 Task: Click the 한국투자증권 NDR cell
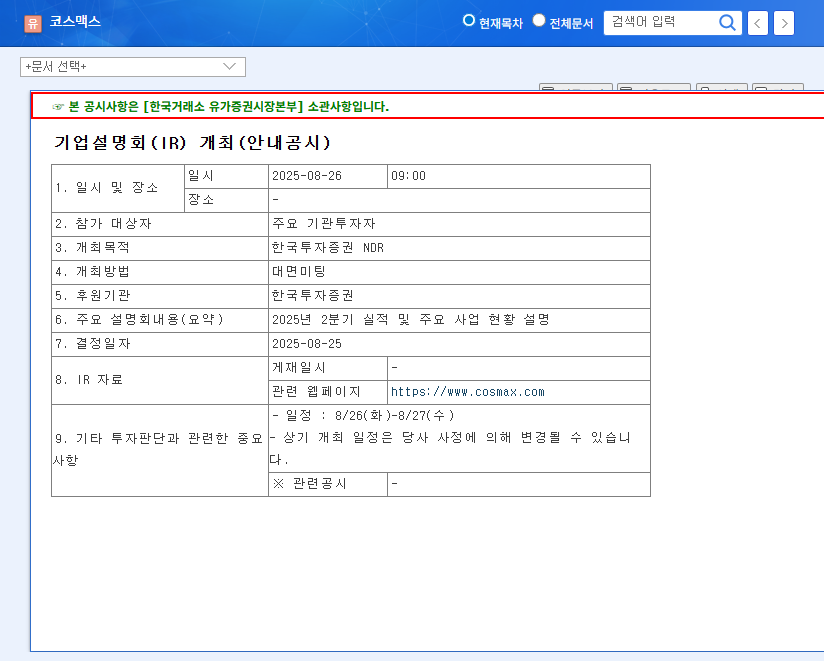(x=459, y=248)
